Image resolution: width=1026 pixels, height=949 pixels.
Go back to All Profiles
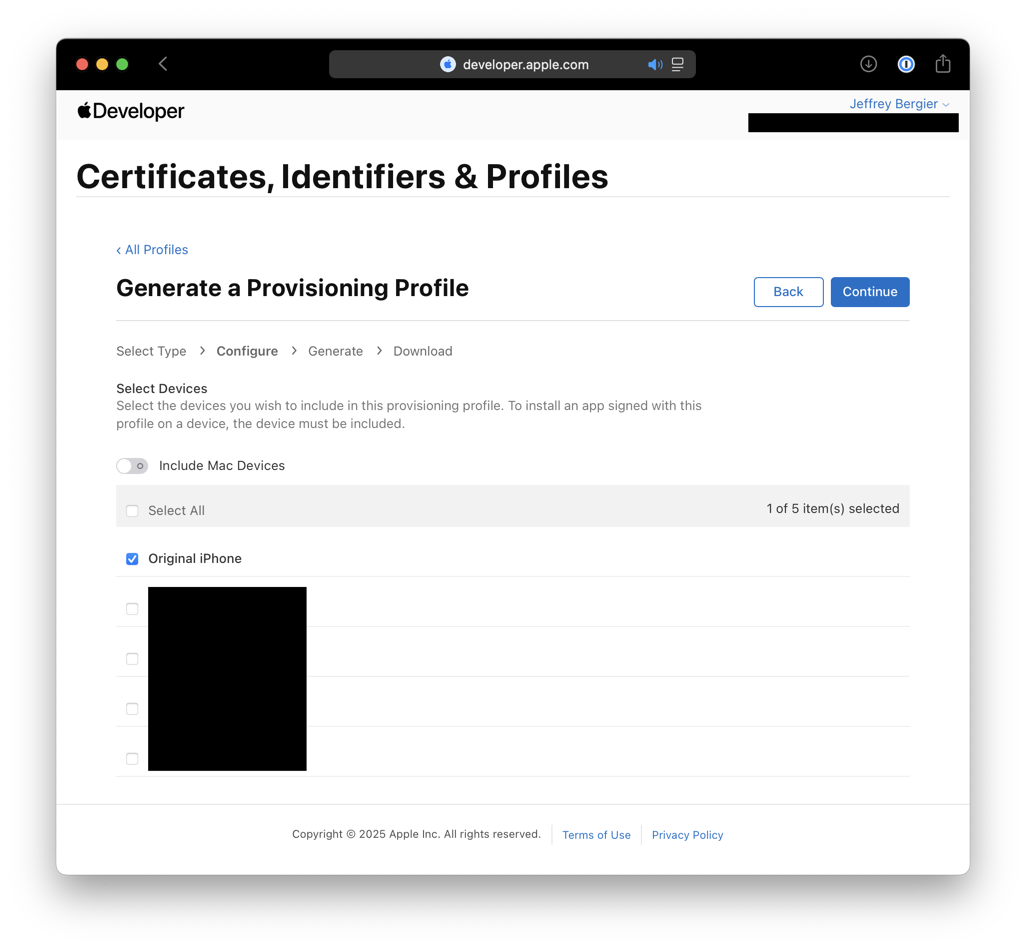pos(152,250)
